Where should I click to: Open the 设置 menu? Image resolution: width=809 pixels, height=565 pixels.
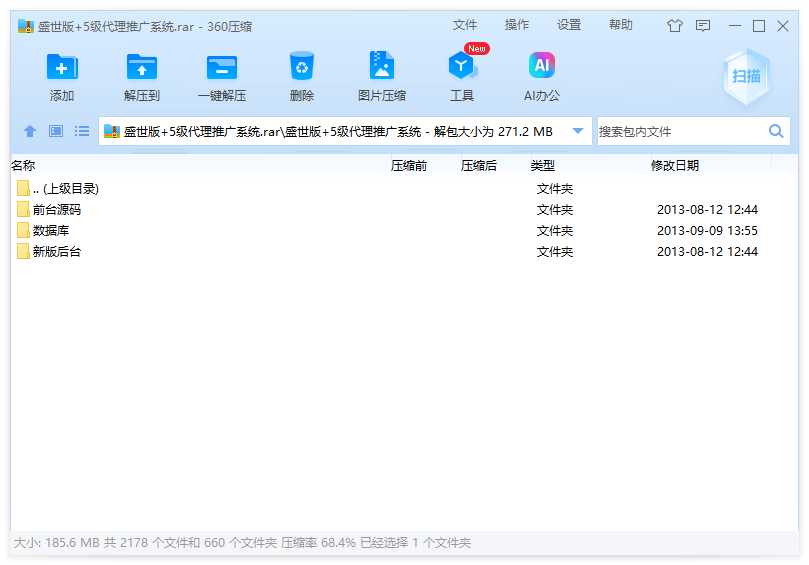(x=569, y=25)
